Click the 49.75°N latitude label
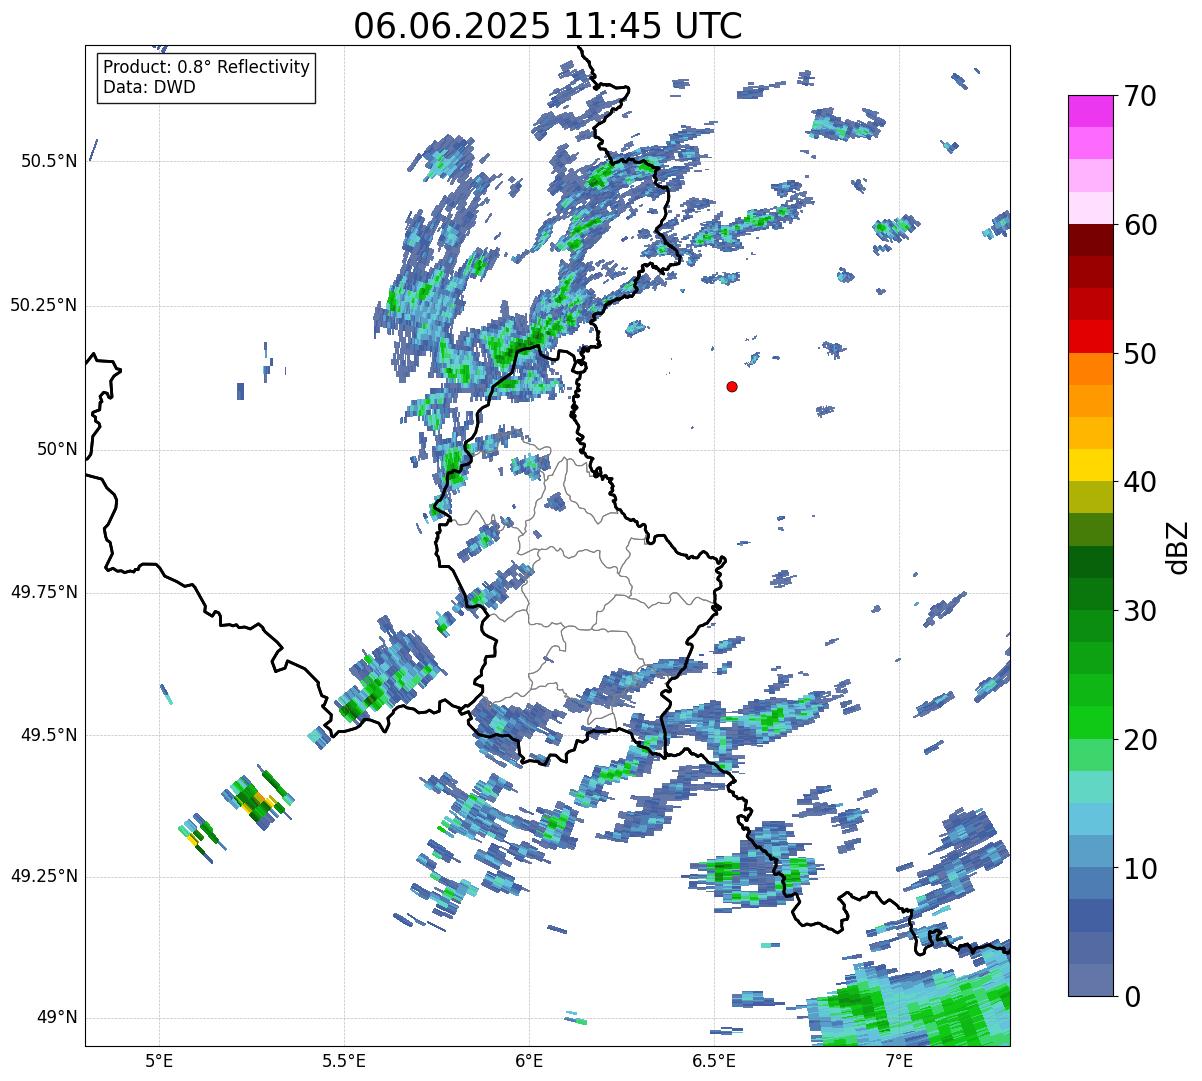The image size is (1202, 1081). (x=44, y=592)
